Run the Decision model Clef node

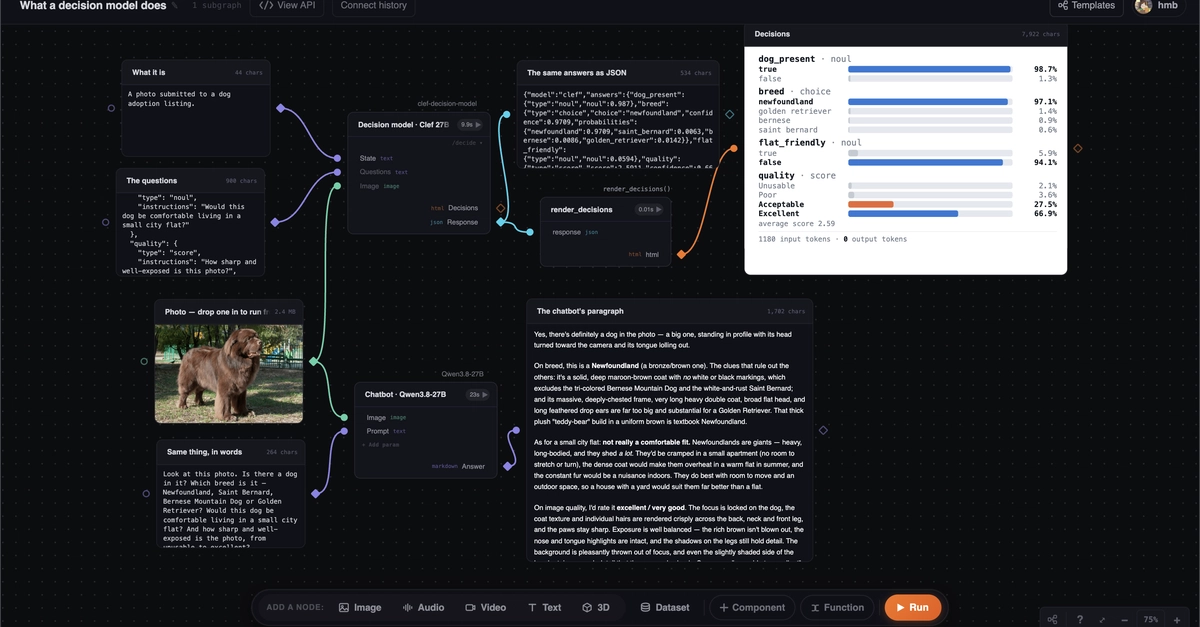470,125
